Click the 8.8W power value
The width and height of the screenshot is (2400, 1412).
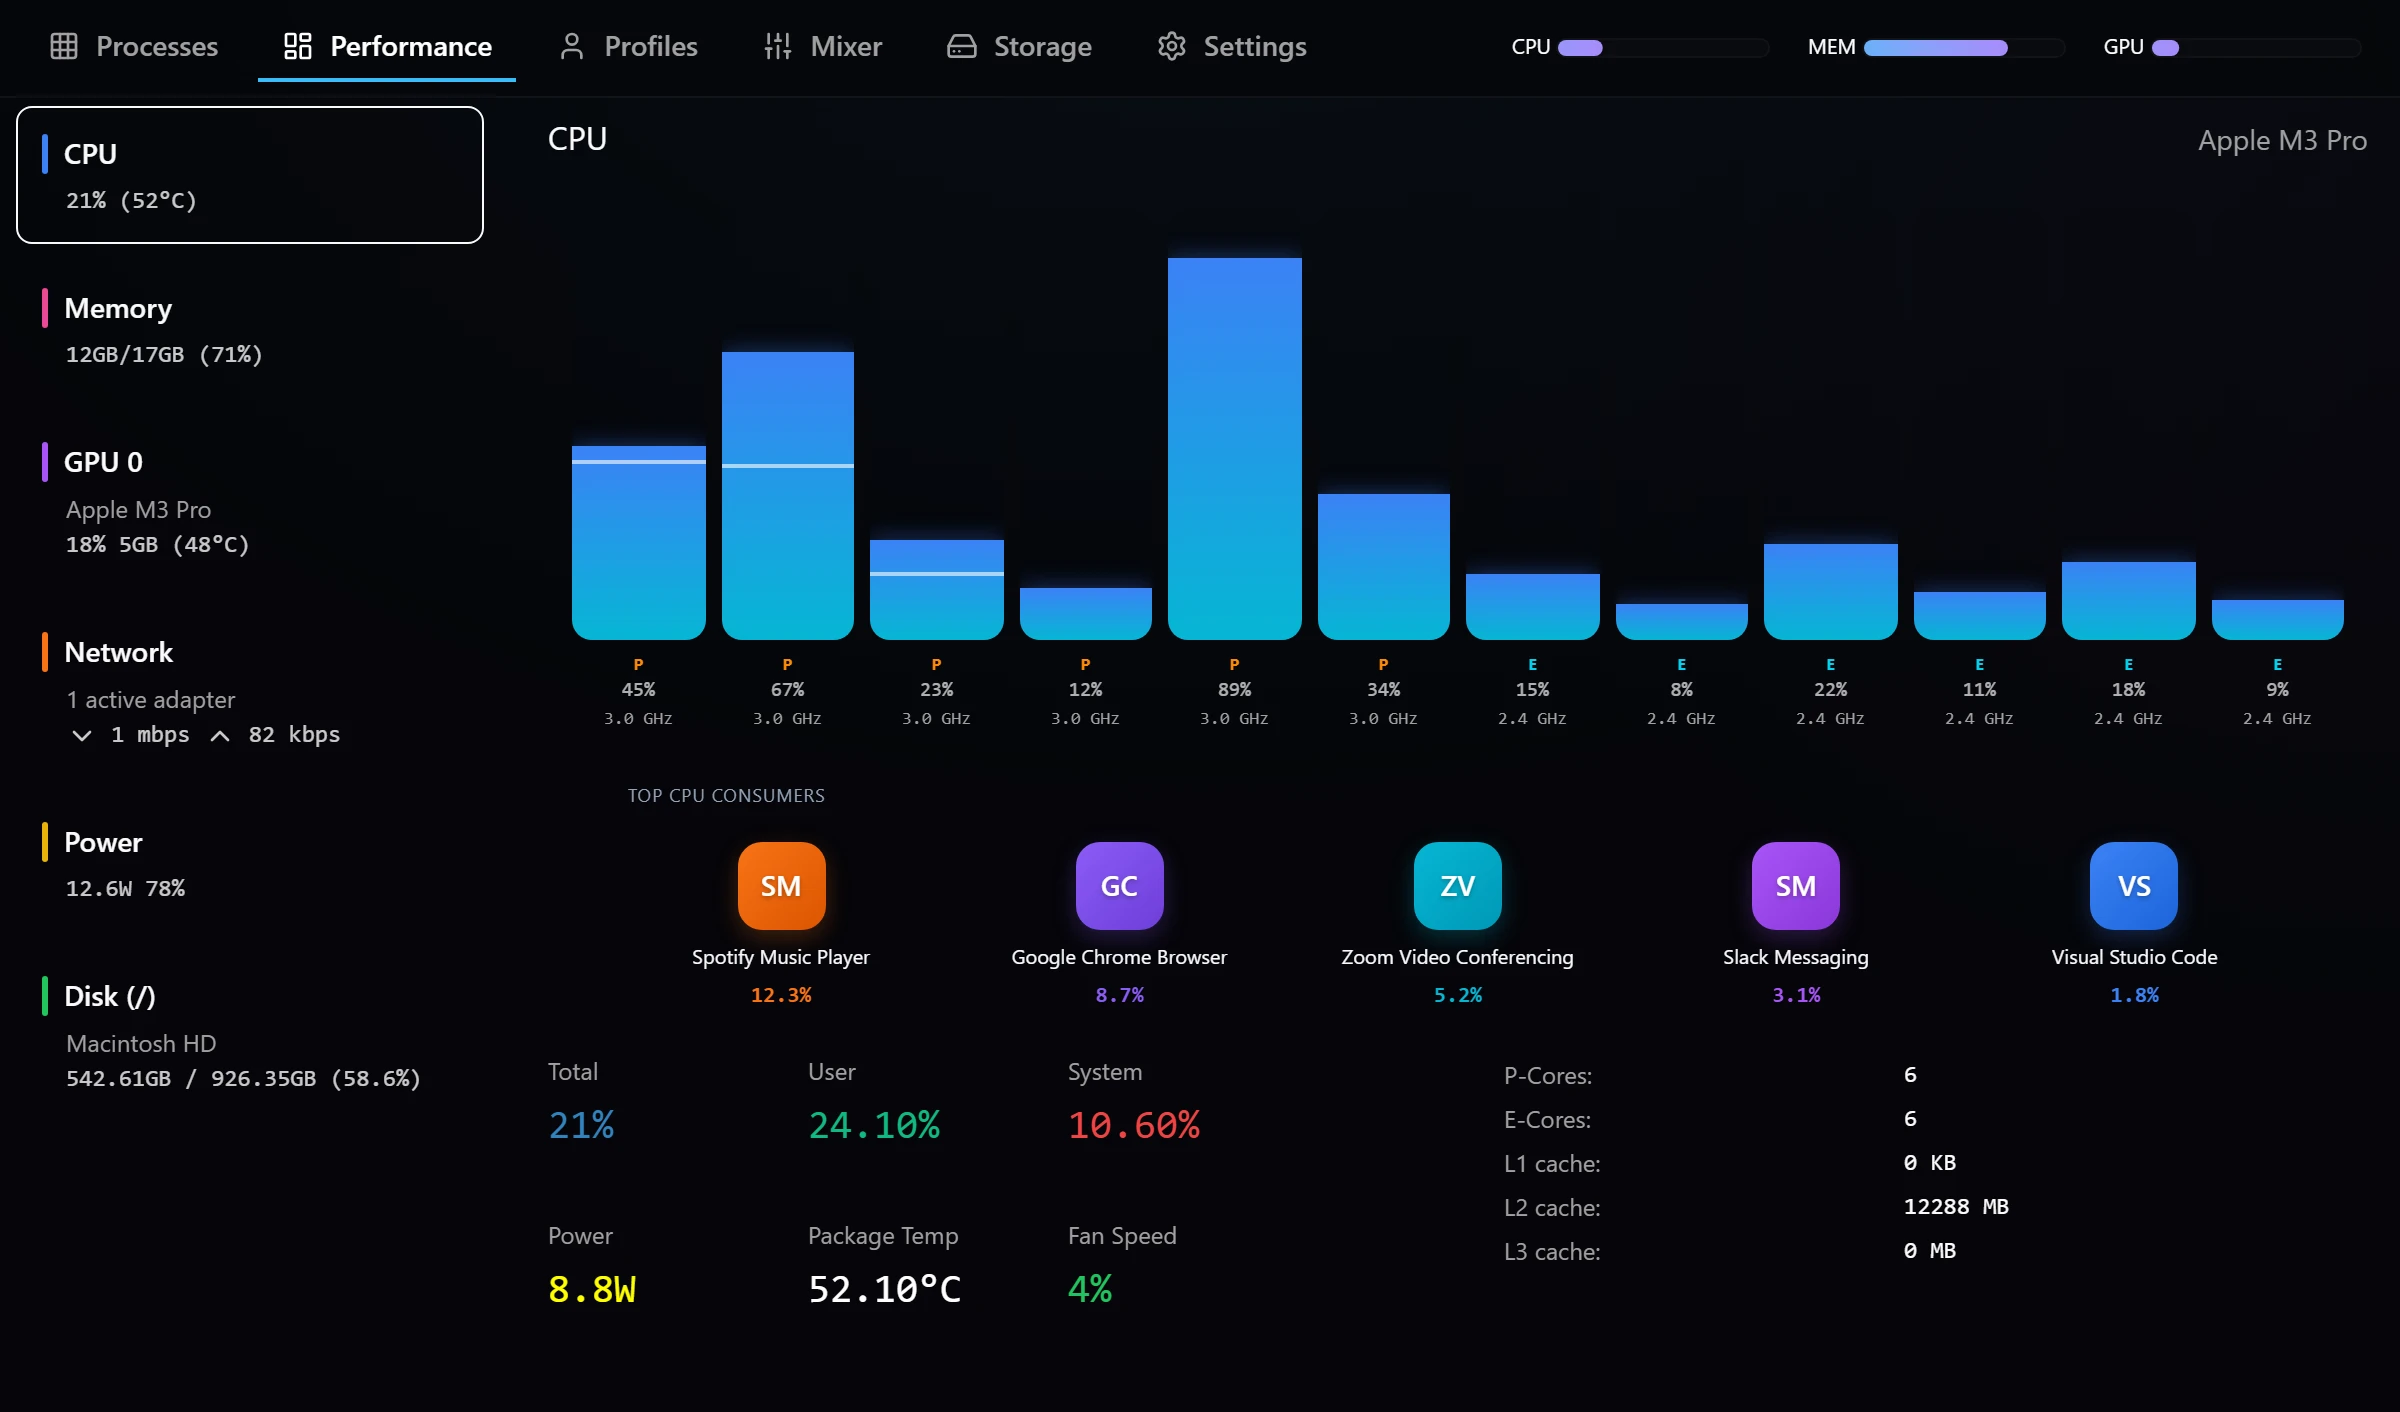(x=592, y=1290)
